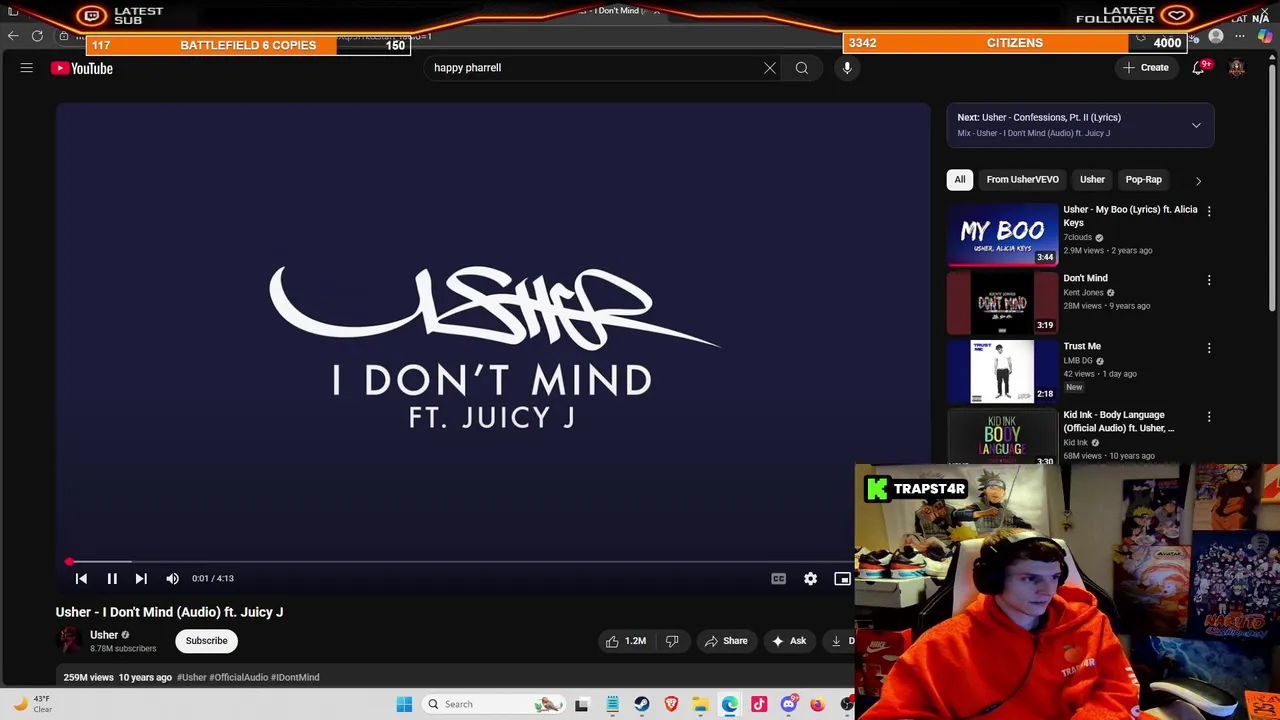Open the Ask AI button
The width and height of the screenshot is (1280, 720).
coord(789,641)
